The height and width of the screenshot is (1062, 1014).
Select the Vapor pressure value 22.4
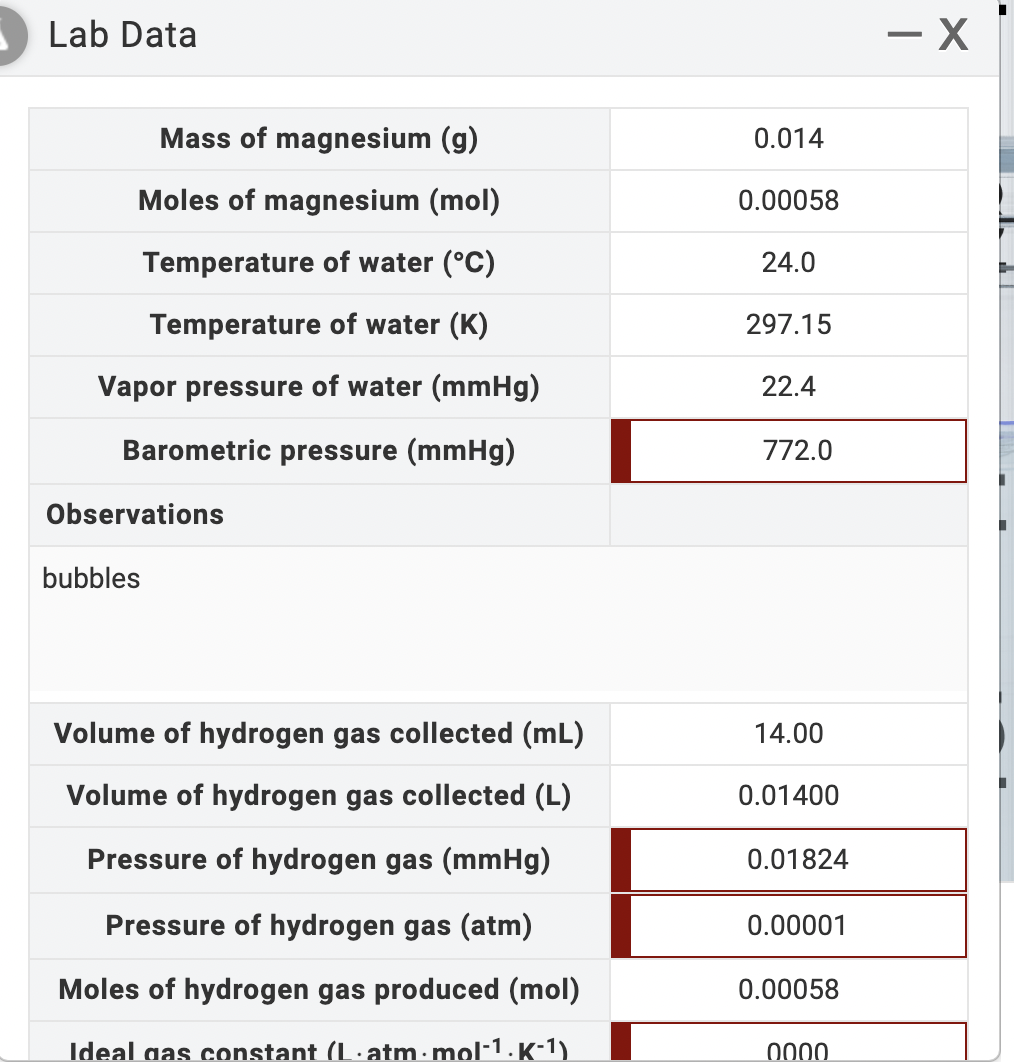click(x=788, y=386)
